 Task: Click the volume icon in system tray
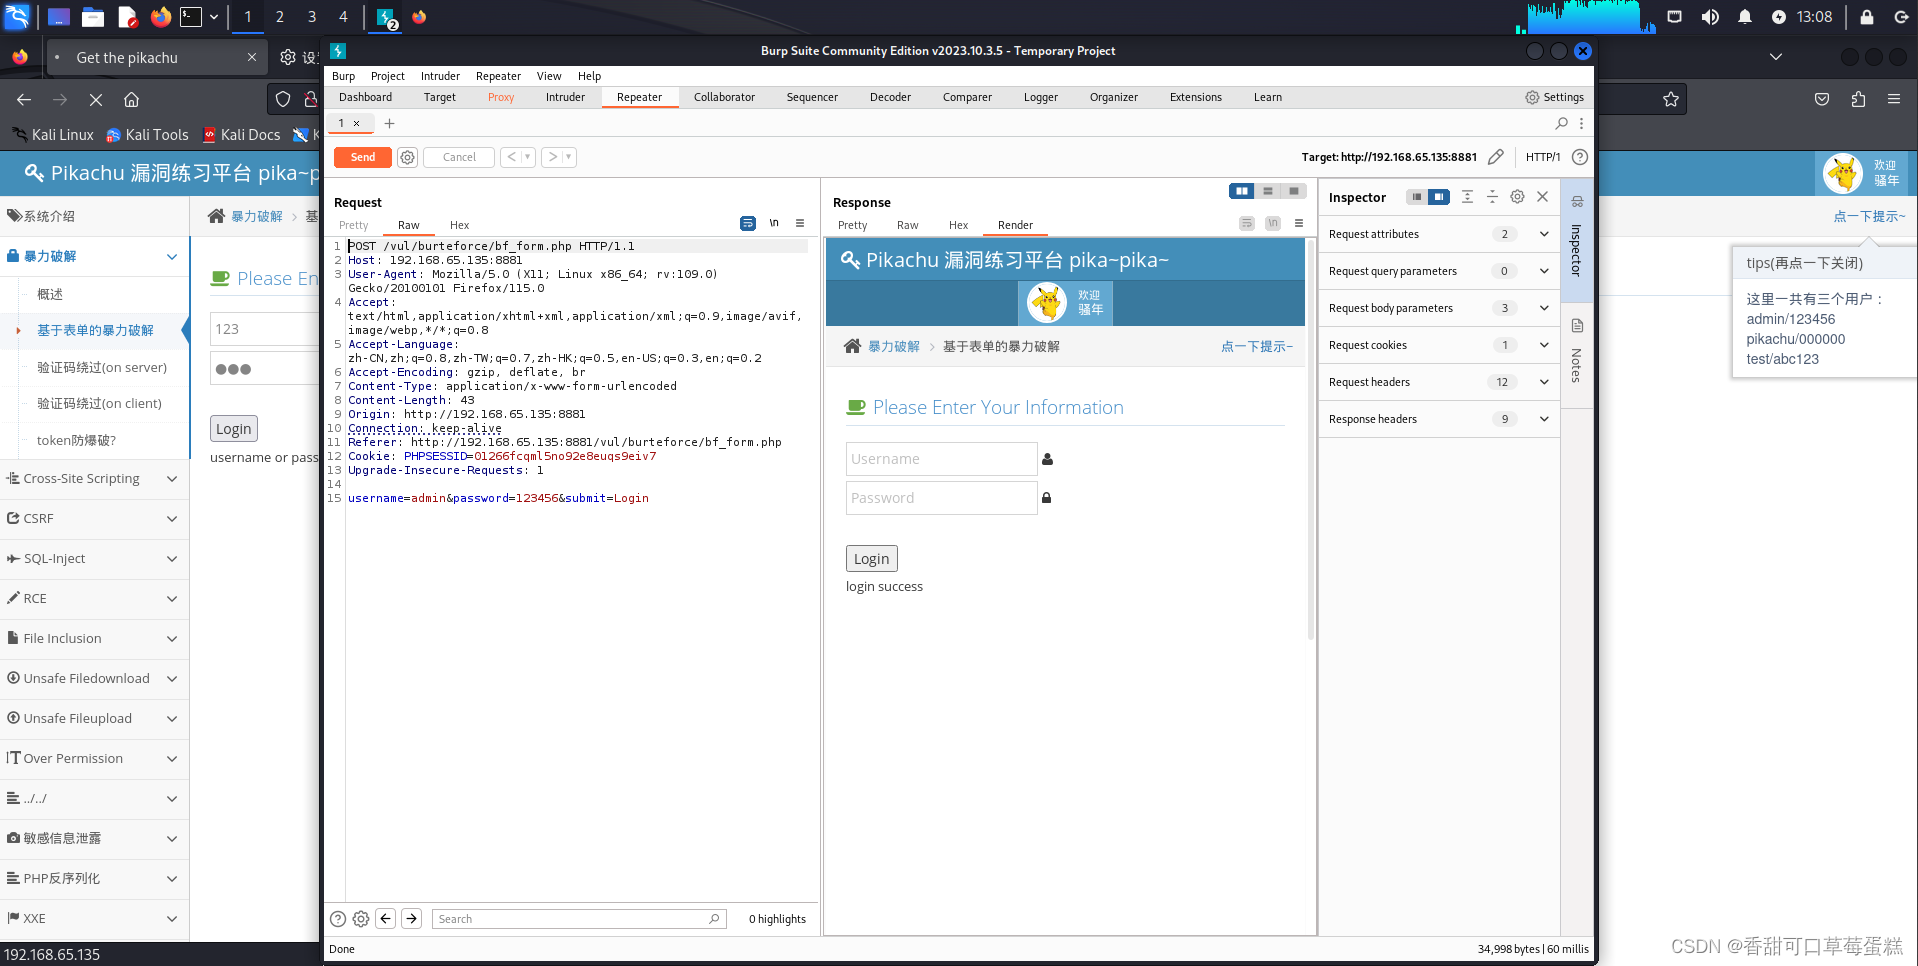[1710, 17]
